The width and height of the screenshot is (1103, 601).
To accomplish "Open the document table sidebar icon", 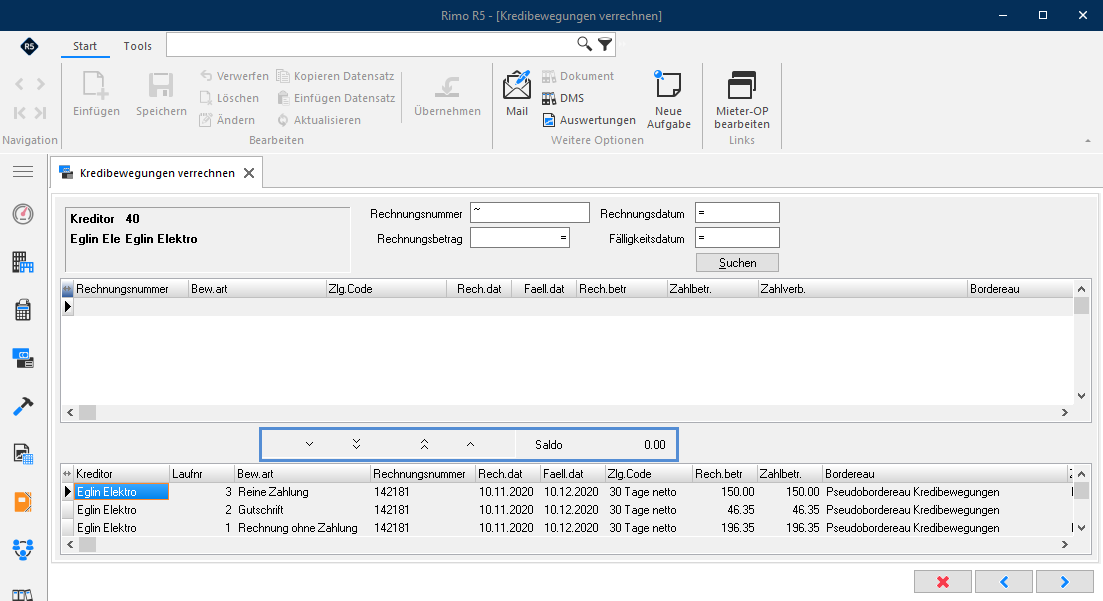I will [x=23, y=454].
